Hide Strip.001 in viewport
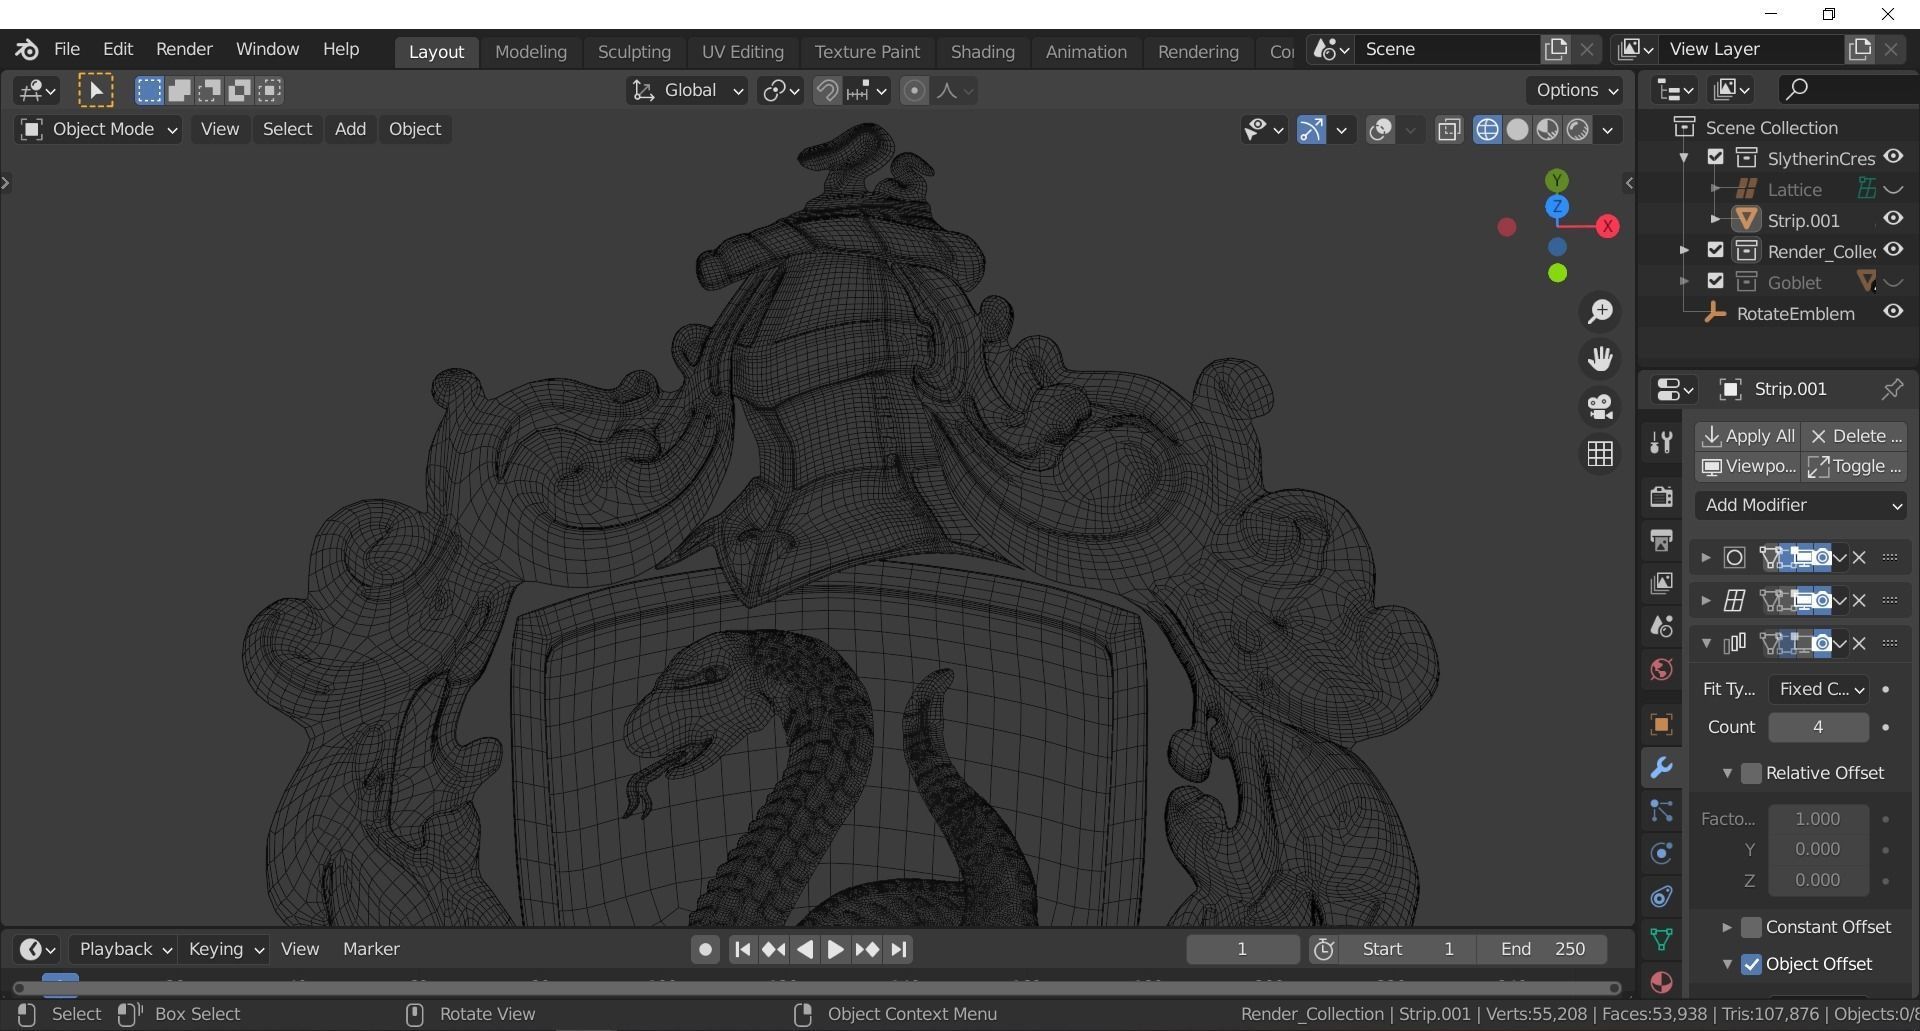1920x1031 pixels. (1893, 219)
